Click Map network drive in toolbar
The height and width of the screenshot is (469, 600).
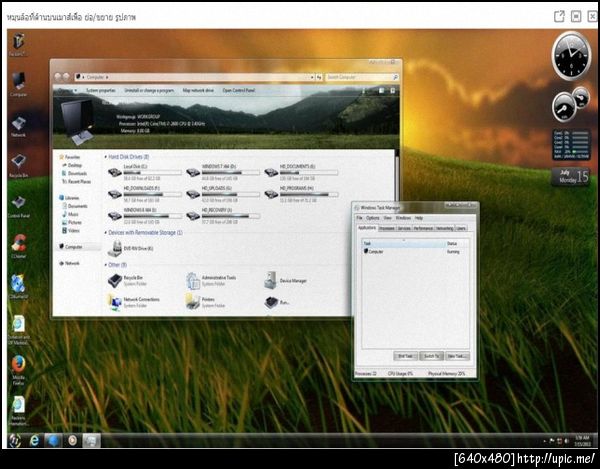(x=198, y=91)
